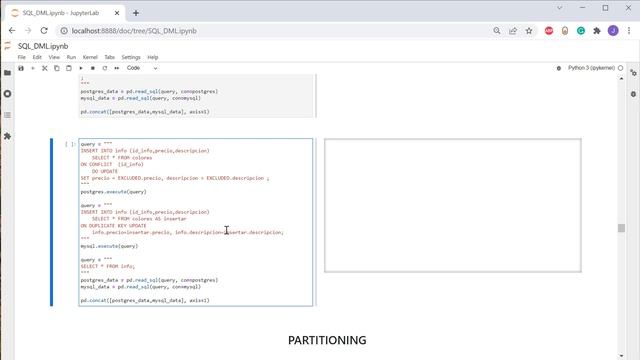Image resolution: width=640 pixels, height=360 pixels.
Task: Bookmark this page with the star icon
Action: pos(529,31)
